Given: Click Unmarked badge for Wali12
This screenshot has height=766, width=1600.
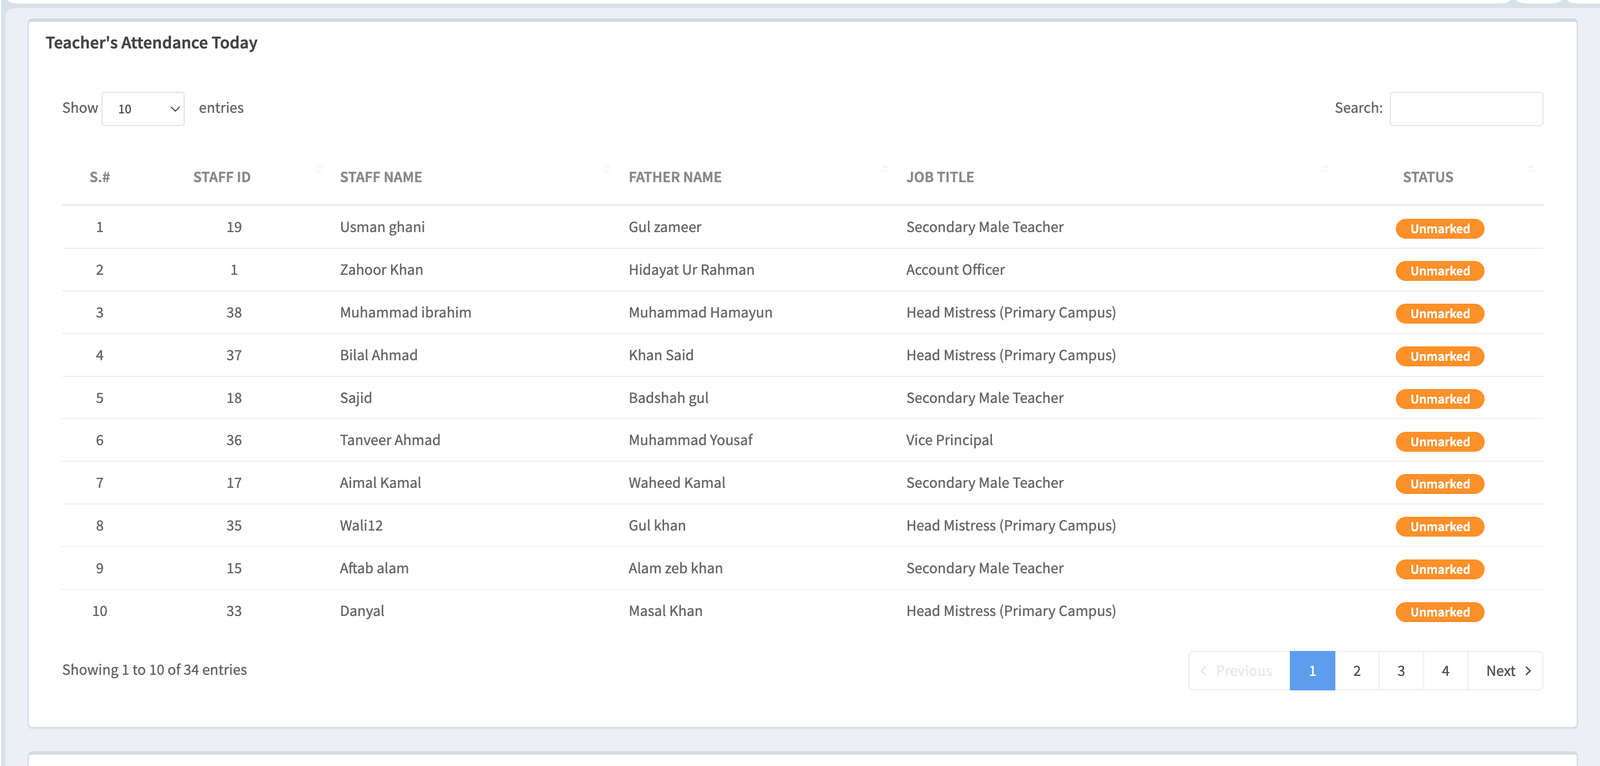Looking at the screenshot, I should point(1440,527).
